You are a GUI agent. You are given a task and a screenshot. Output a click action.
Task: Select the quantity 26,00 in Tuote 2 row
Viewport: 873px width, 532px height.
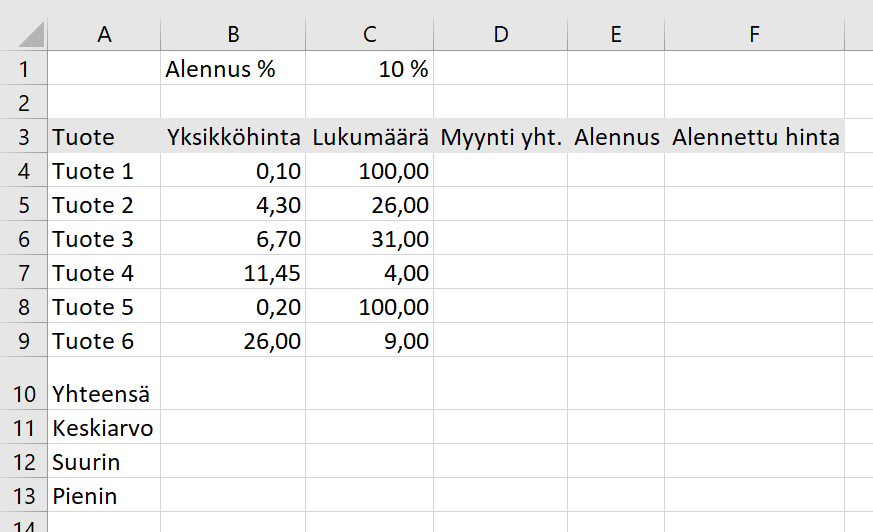(370, 204)
